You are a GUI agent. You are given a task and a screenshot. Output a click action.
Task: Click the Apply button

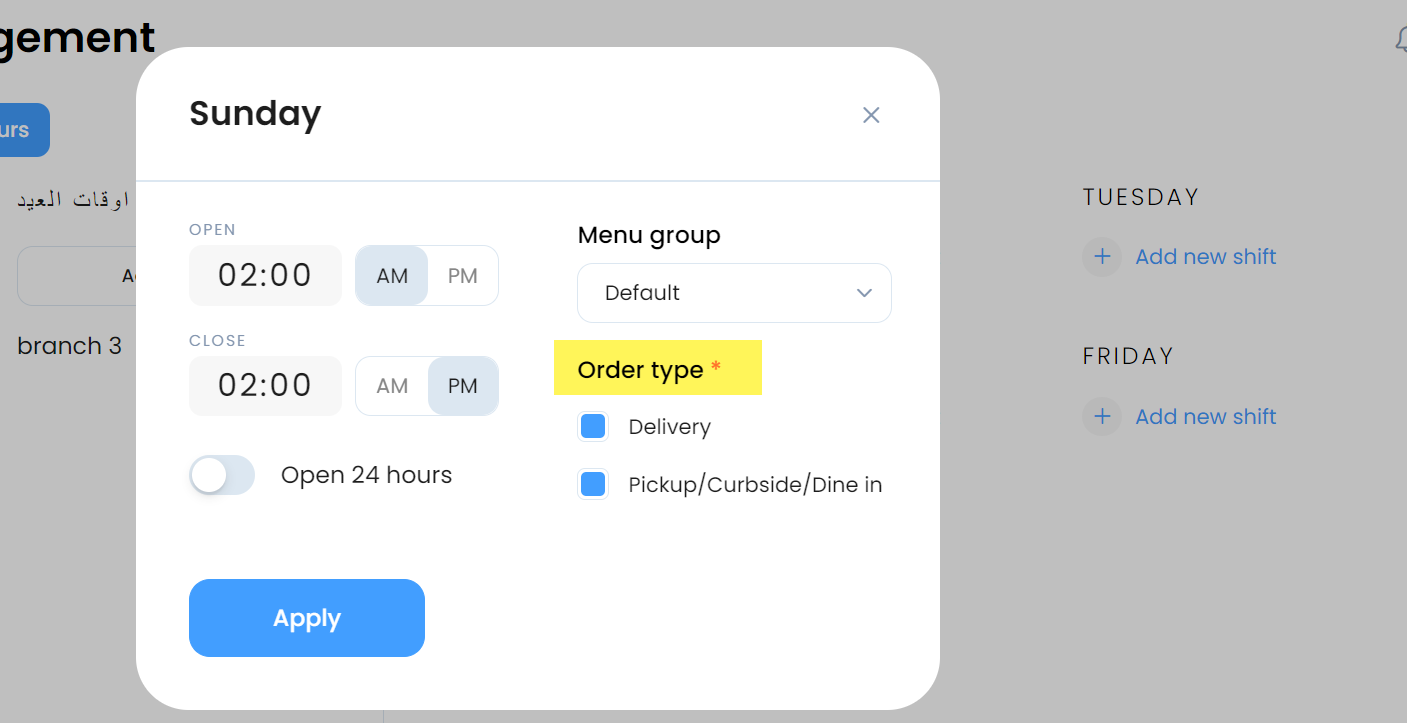coord(307,618)
